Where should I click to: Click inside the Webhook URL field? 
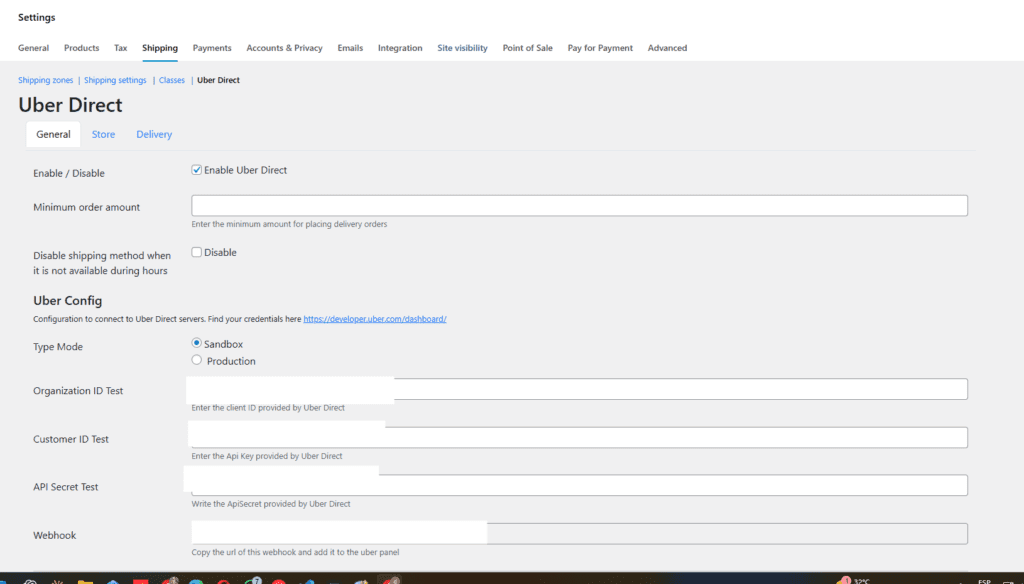point(579,534)
